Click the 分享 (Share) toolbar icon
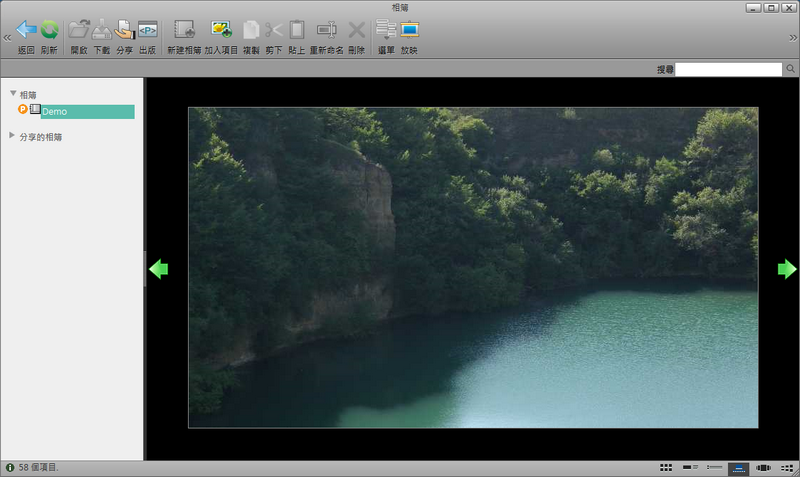This screenshot has width=800, height=477. point(124,31)
